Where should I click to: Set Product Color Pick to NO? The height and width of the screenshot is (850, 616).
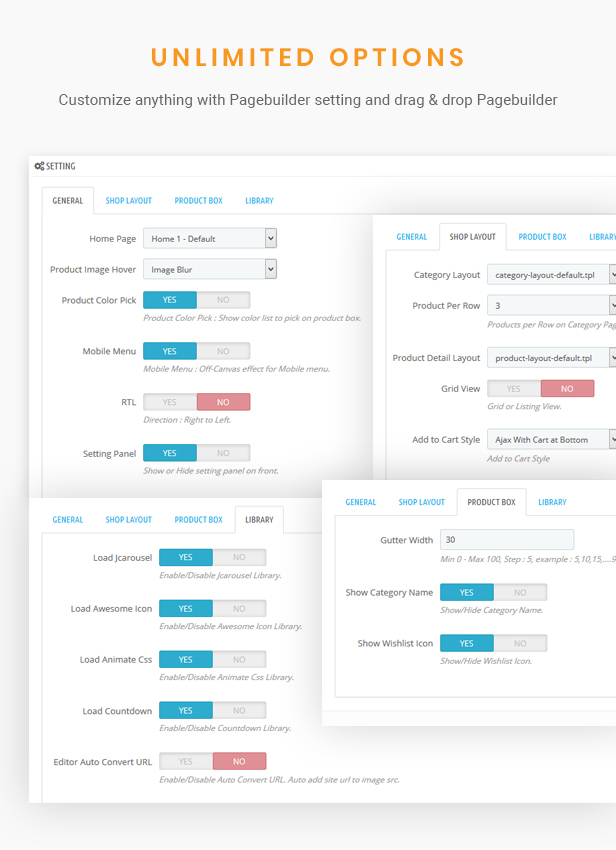tap(223, 300)
